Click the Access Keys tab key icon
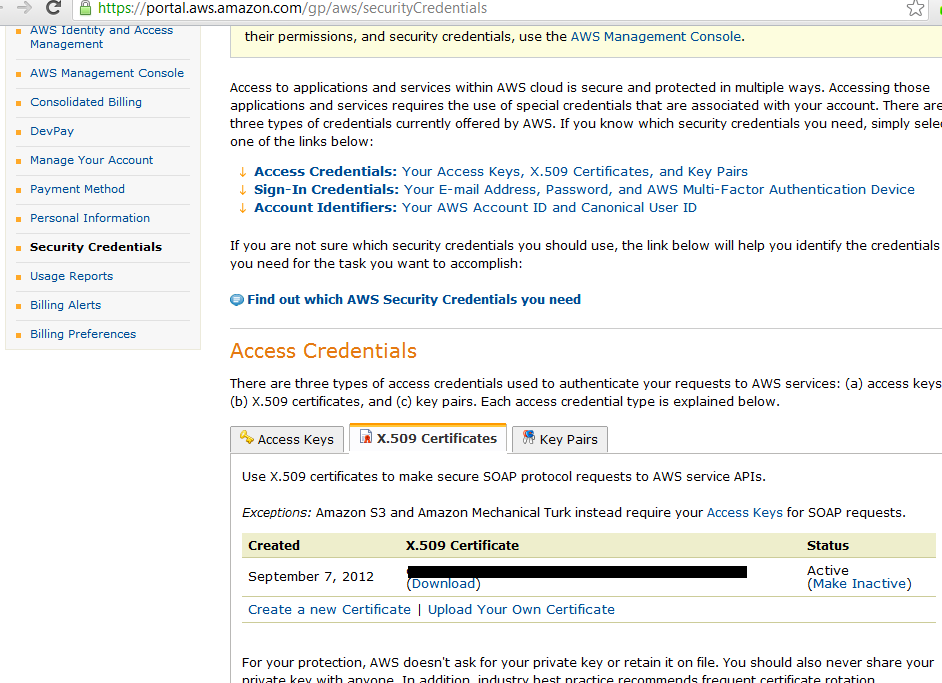 pyautogui.click(x=246, y=438)
